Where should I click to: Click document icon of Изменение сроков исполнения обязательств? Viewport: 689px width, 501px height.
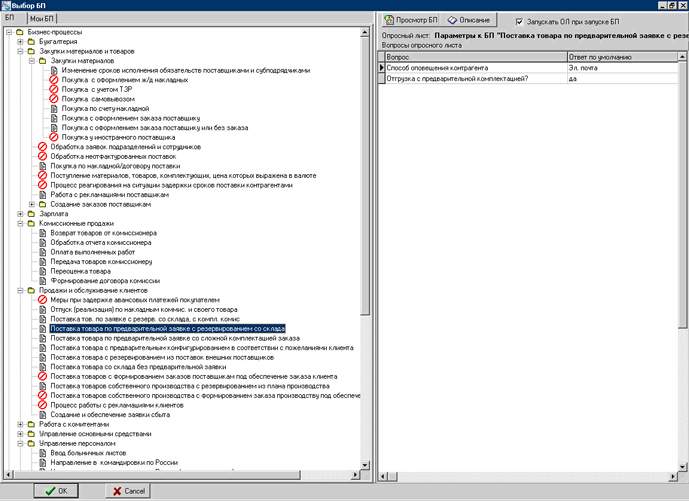(x=54, y=70)
